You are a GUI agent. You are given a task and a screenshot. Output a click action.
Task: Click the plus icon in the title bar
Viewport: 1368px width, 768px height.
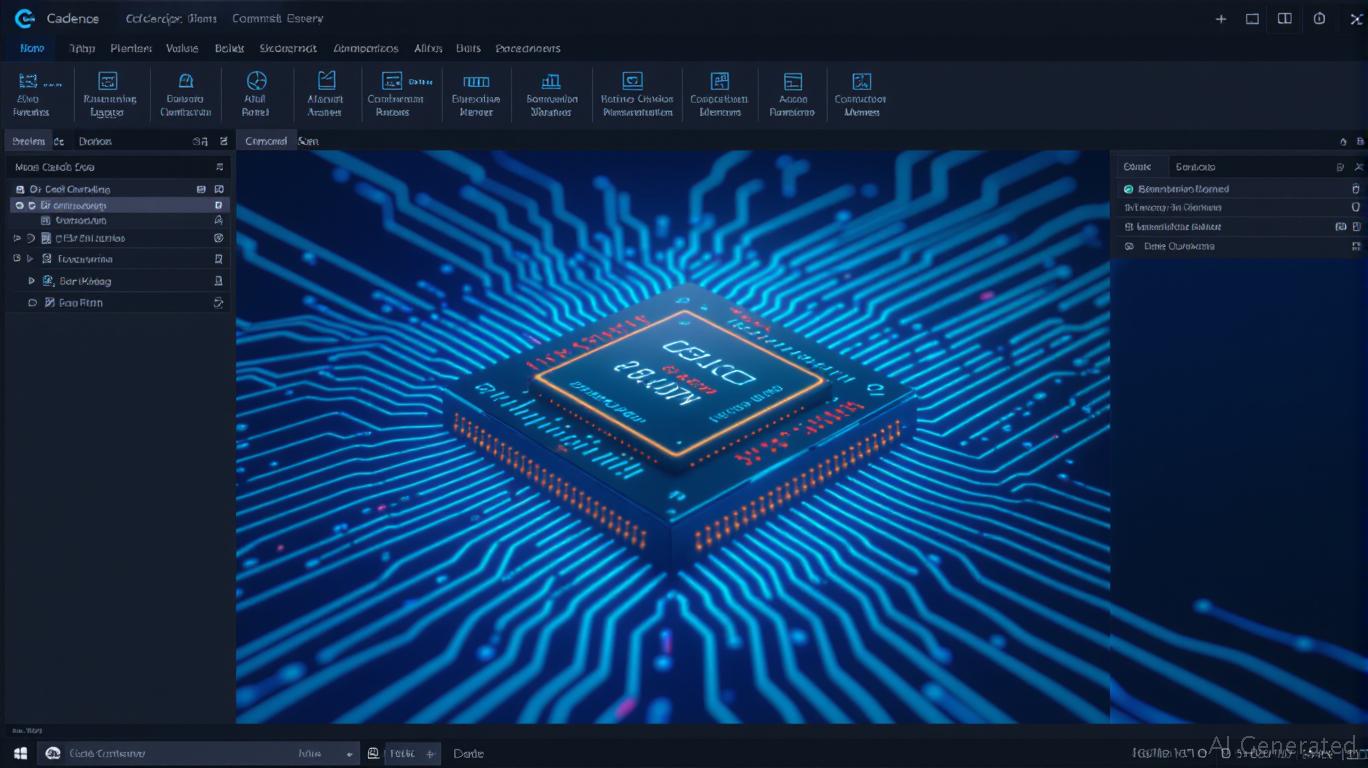pyautogui.click(x=1221, y=19)
